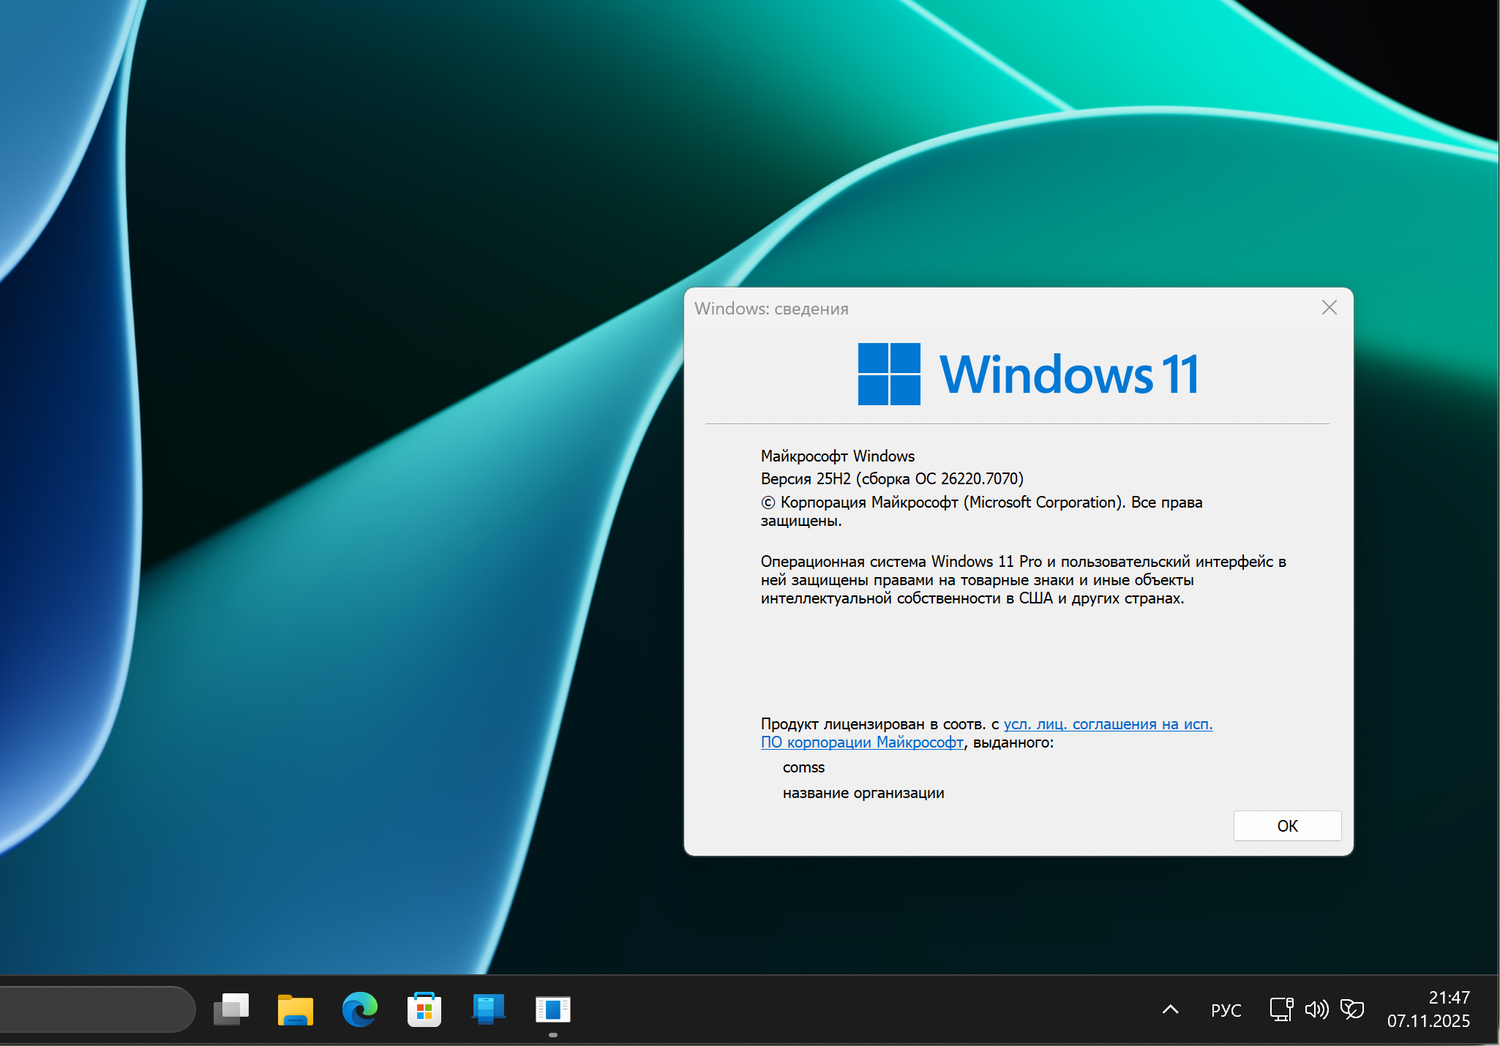Viewport: 1500px width, 1046px height.
Task: Launch the Microsoft Store
Action: click(423, 1009)
